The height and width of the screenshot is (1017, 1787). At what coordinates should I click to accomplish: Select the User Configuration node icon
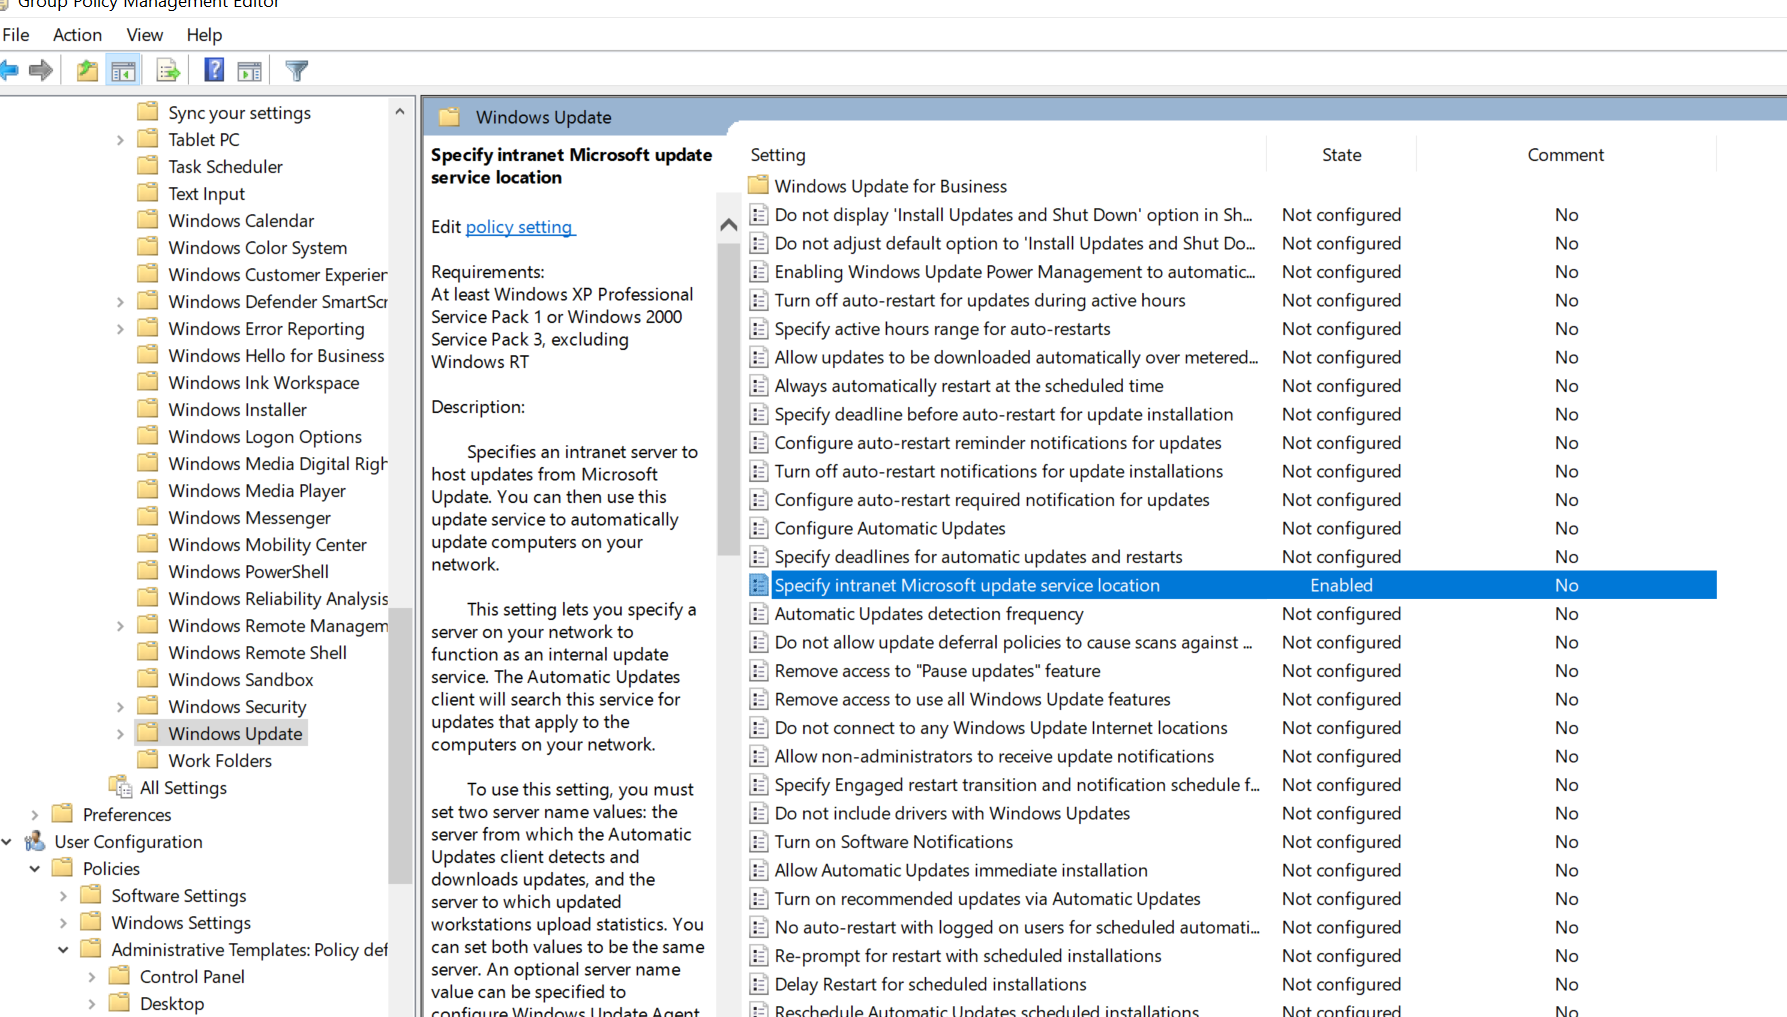(35, 841)
